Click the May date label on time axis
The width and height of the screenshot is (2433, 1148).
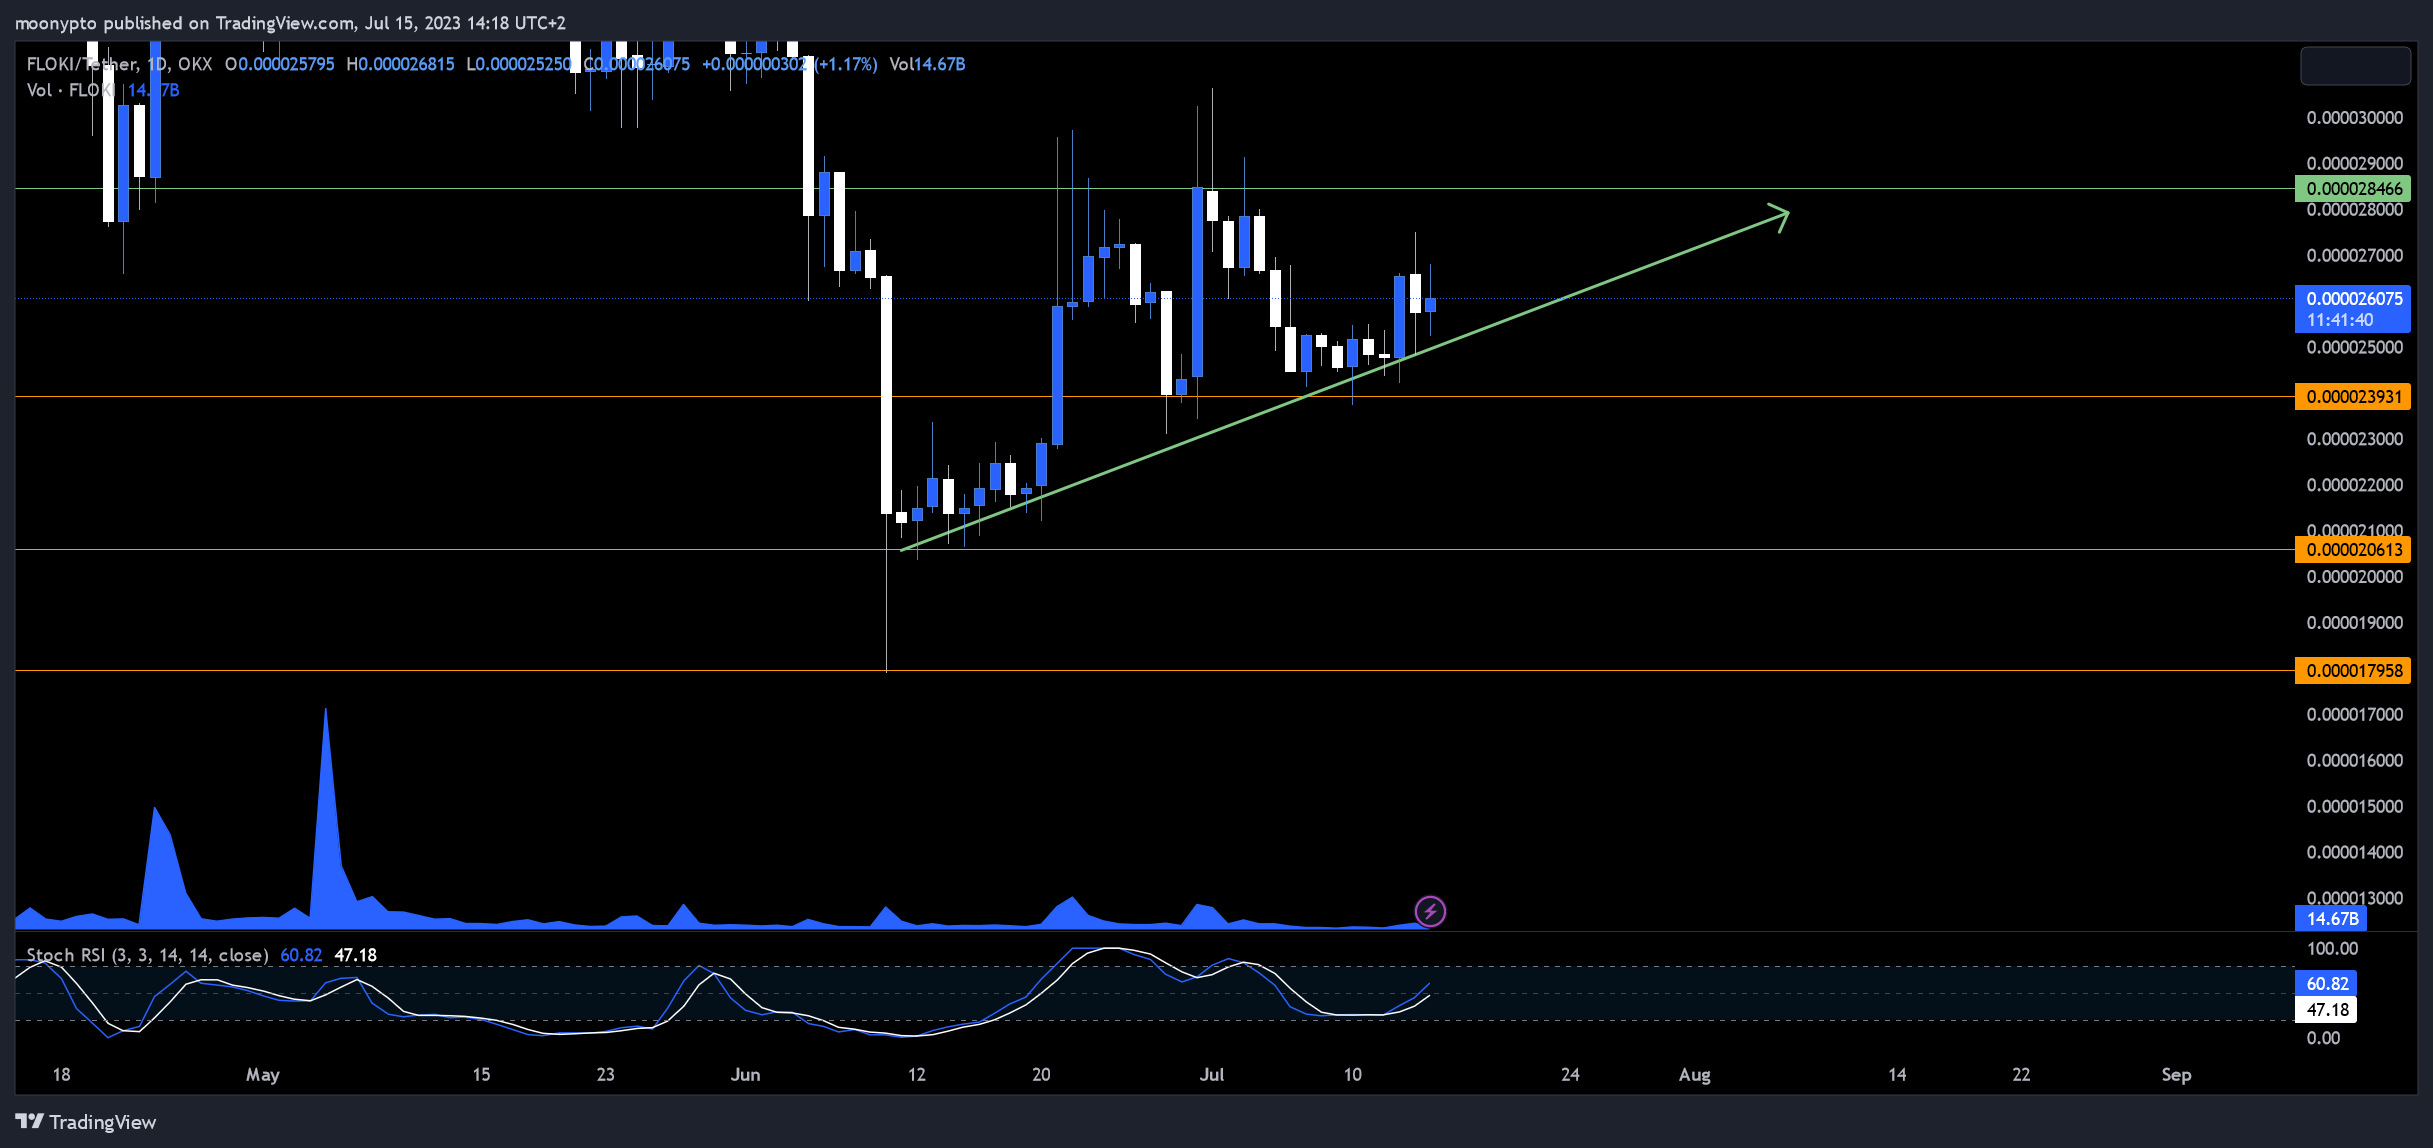(x=262, y=1074)
